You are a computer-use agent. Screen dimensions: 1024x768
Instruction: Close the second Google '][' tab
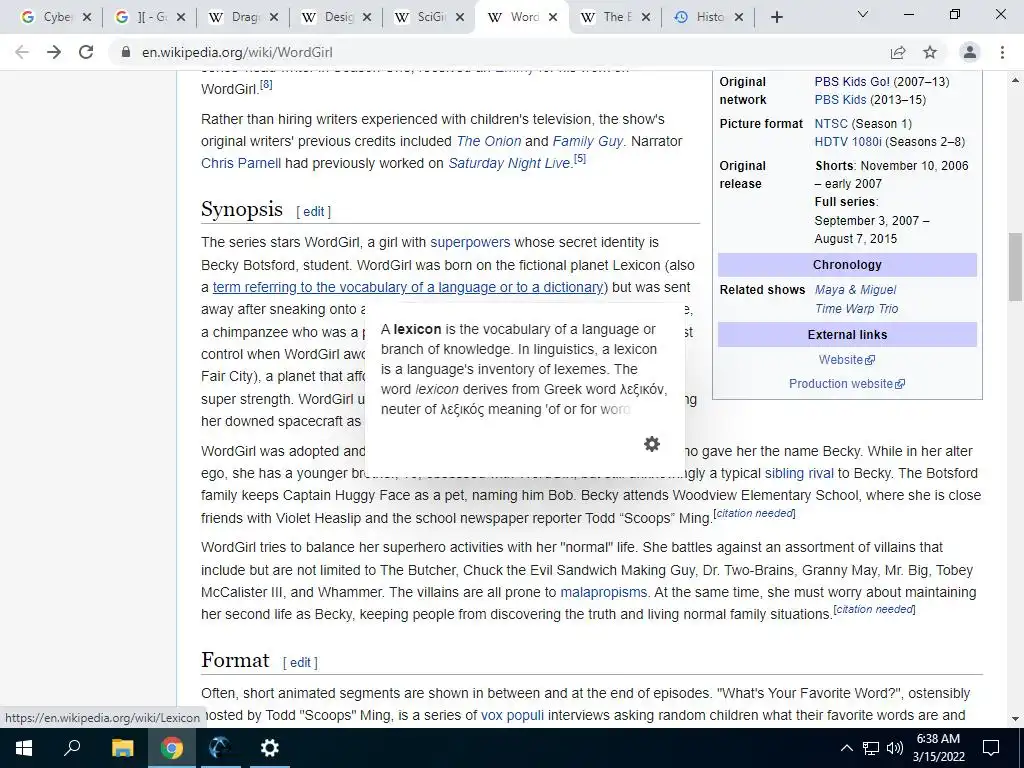tap(181, 18)
